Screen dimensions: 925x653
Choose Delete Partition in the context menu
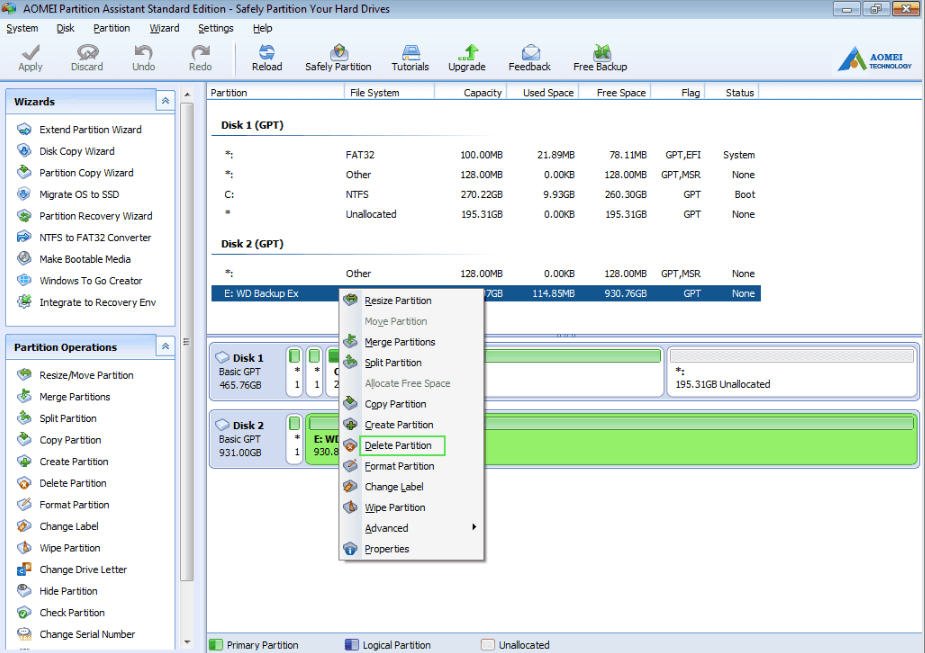[x=398, y=446]
